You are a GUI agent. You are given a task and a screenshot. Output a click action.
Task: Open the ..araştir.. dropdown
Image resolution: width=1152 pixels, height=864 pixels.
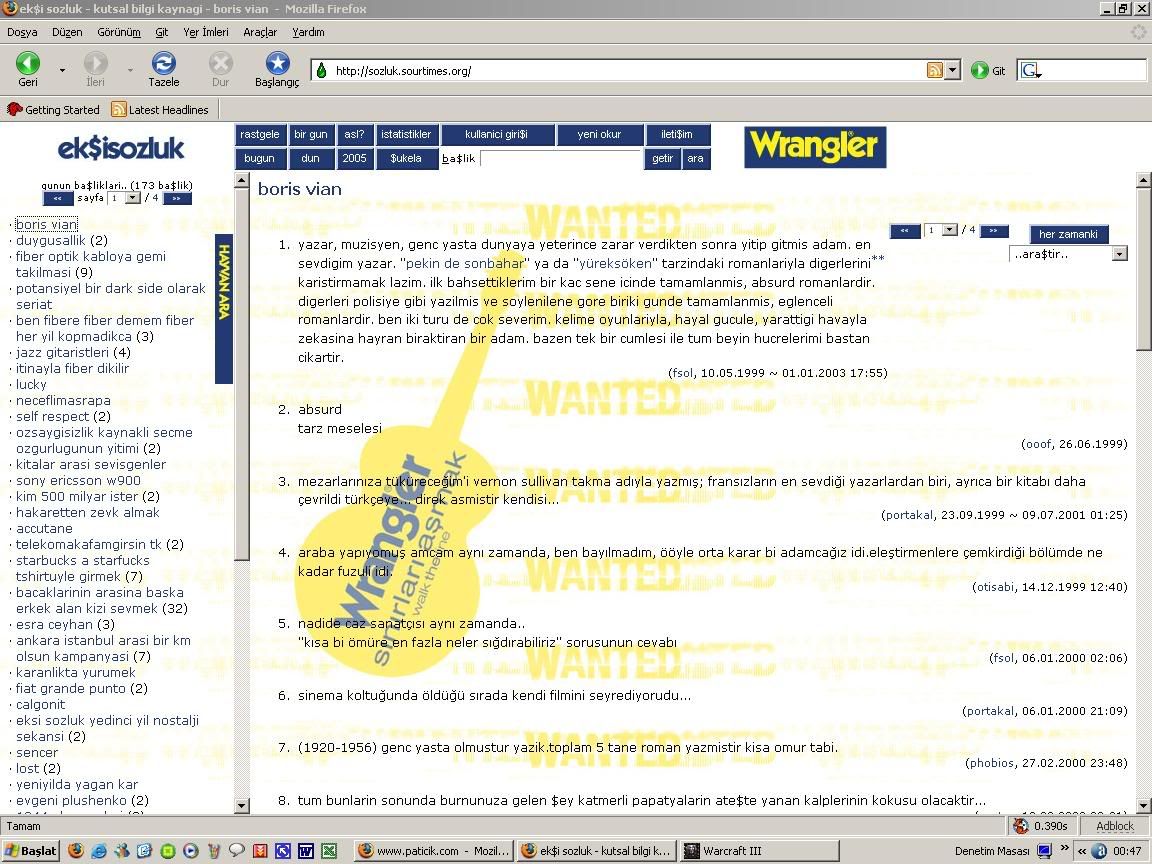pos(1068,254)
